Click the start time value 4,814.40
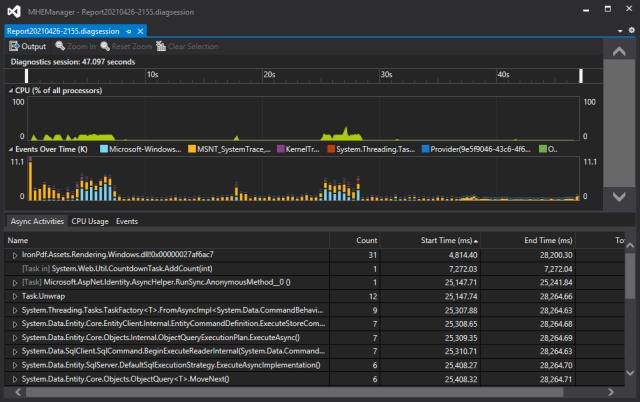Screen dimensions: 640x402 click(463, 255)
